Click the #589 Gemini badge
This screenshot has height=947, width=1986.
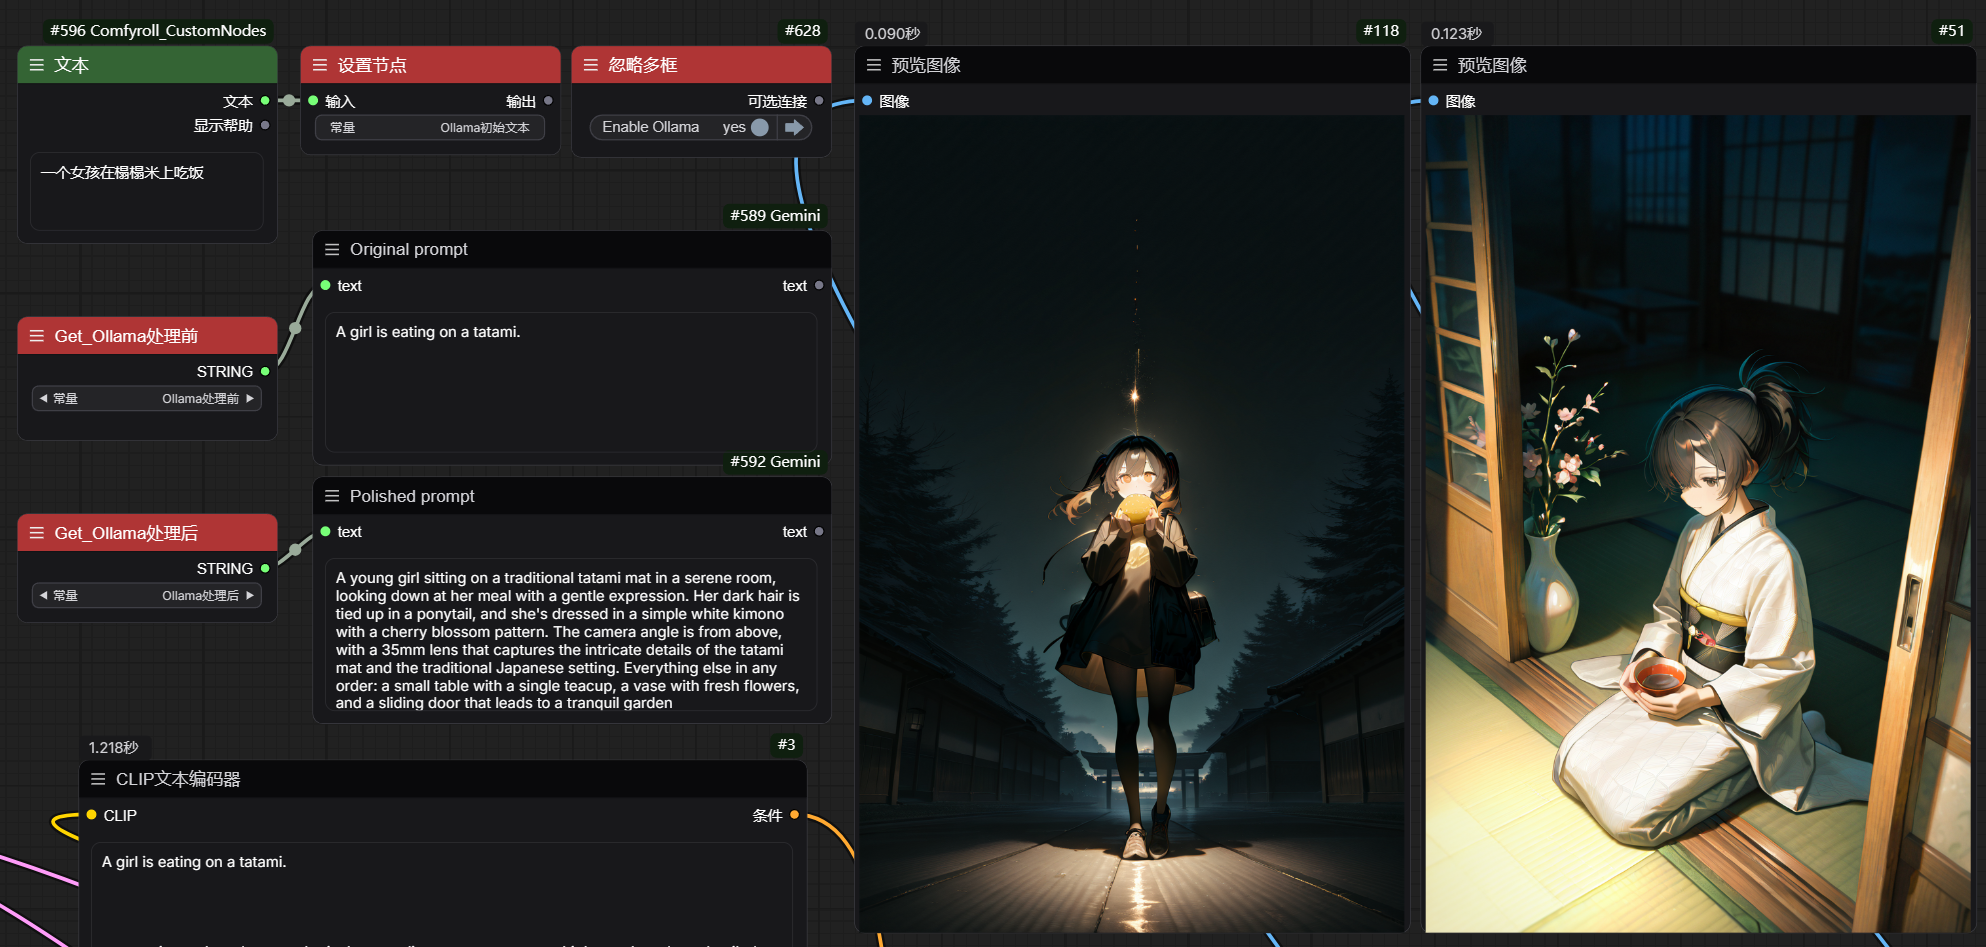click(775, 215)
